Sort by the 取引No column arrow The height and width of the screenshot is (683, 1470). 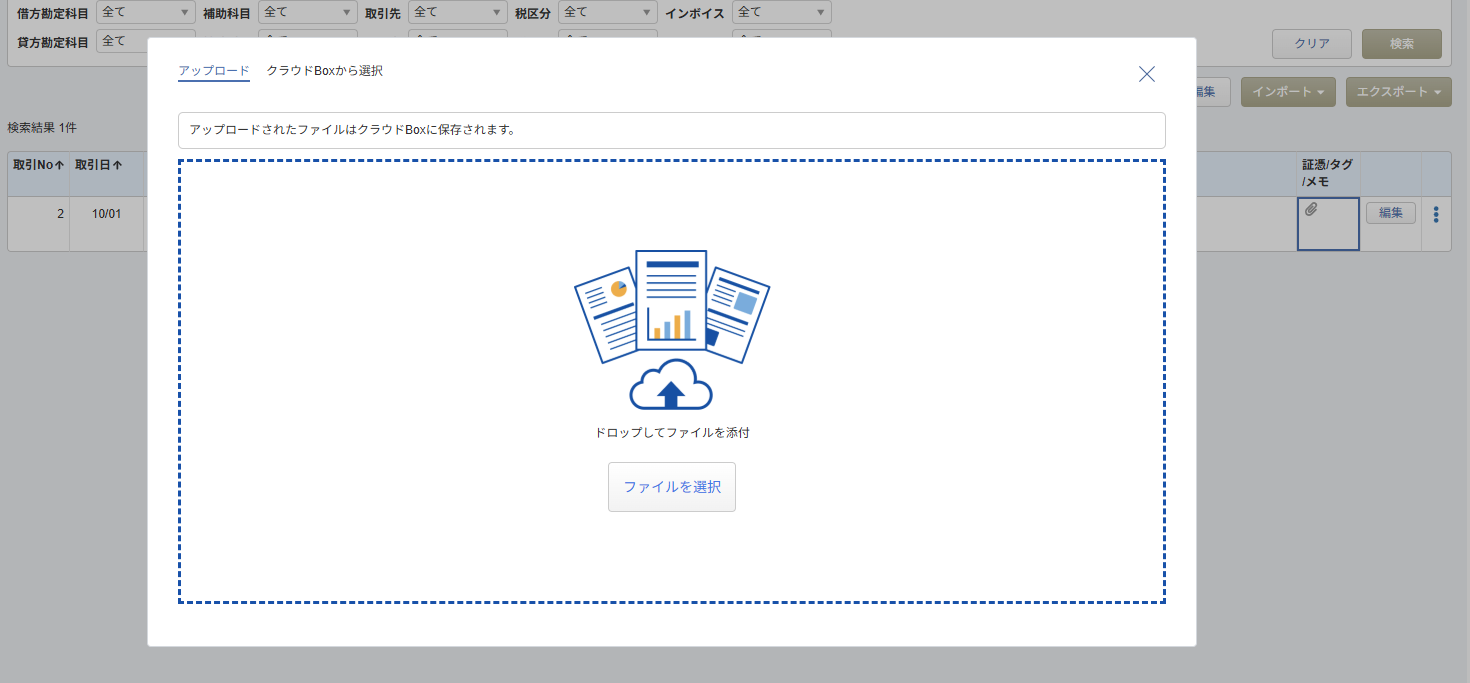60,165
